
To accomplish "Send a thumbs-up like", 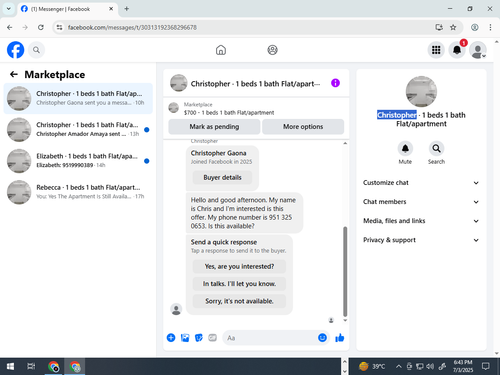I will point(340,338).
